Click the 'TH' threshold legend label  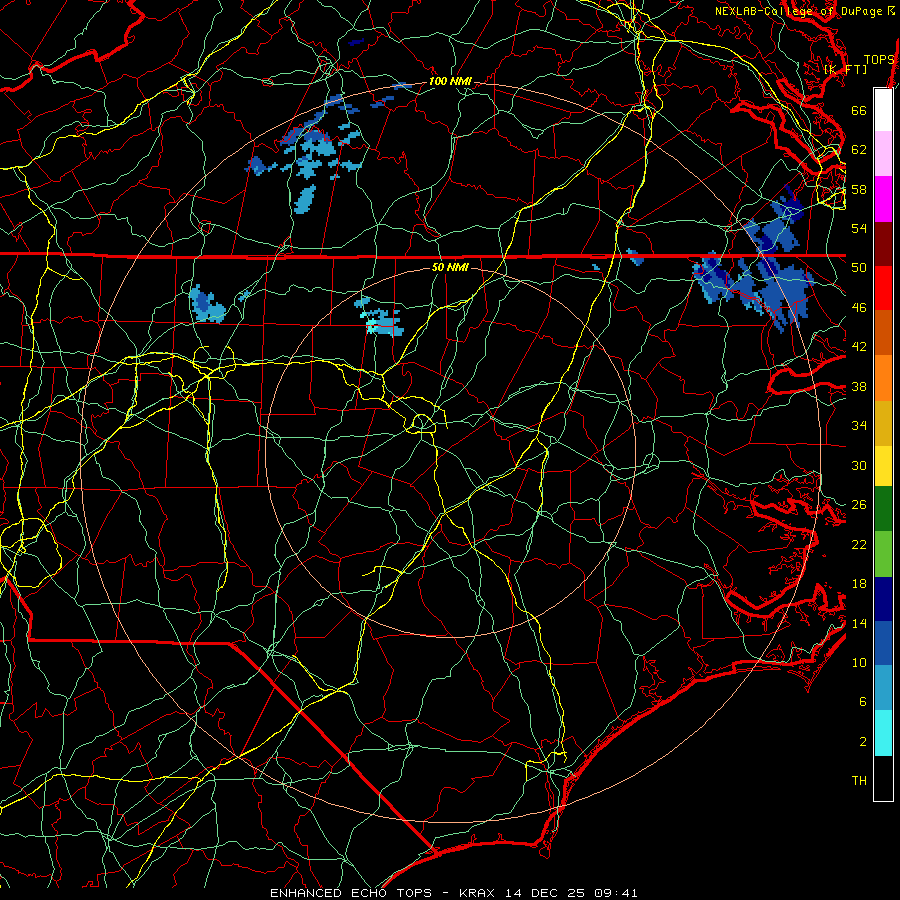click(x=859, y=781)
